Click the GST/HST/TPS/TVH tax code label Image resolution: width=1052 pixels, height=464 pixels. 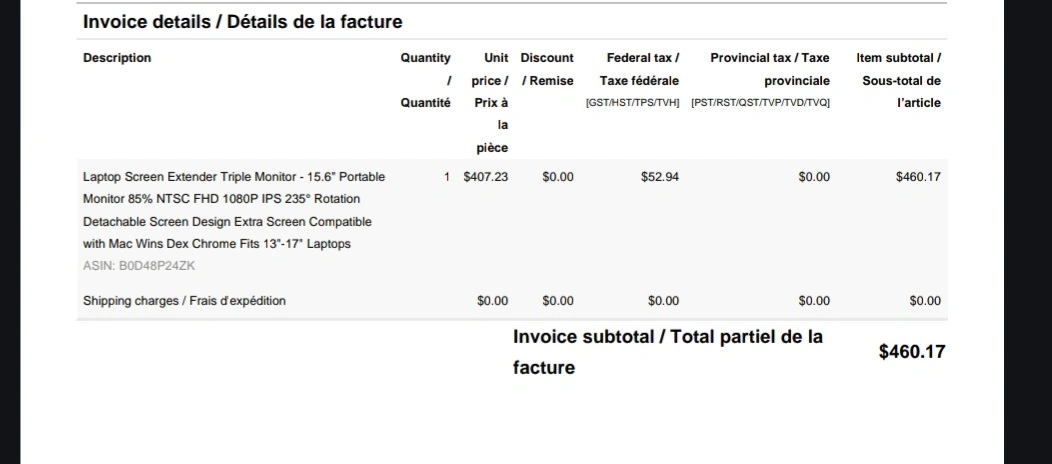pyautogui.click(x=633, y=103)
